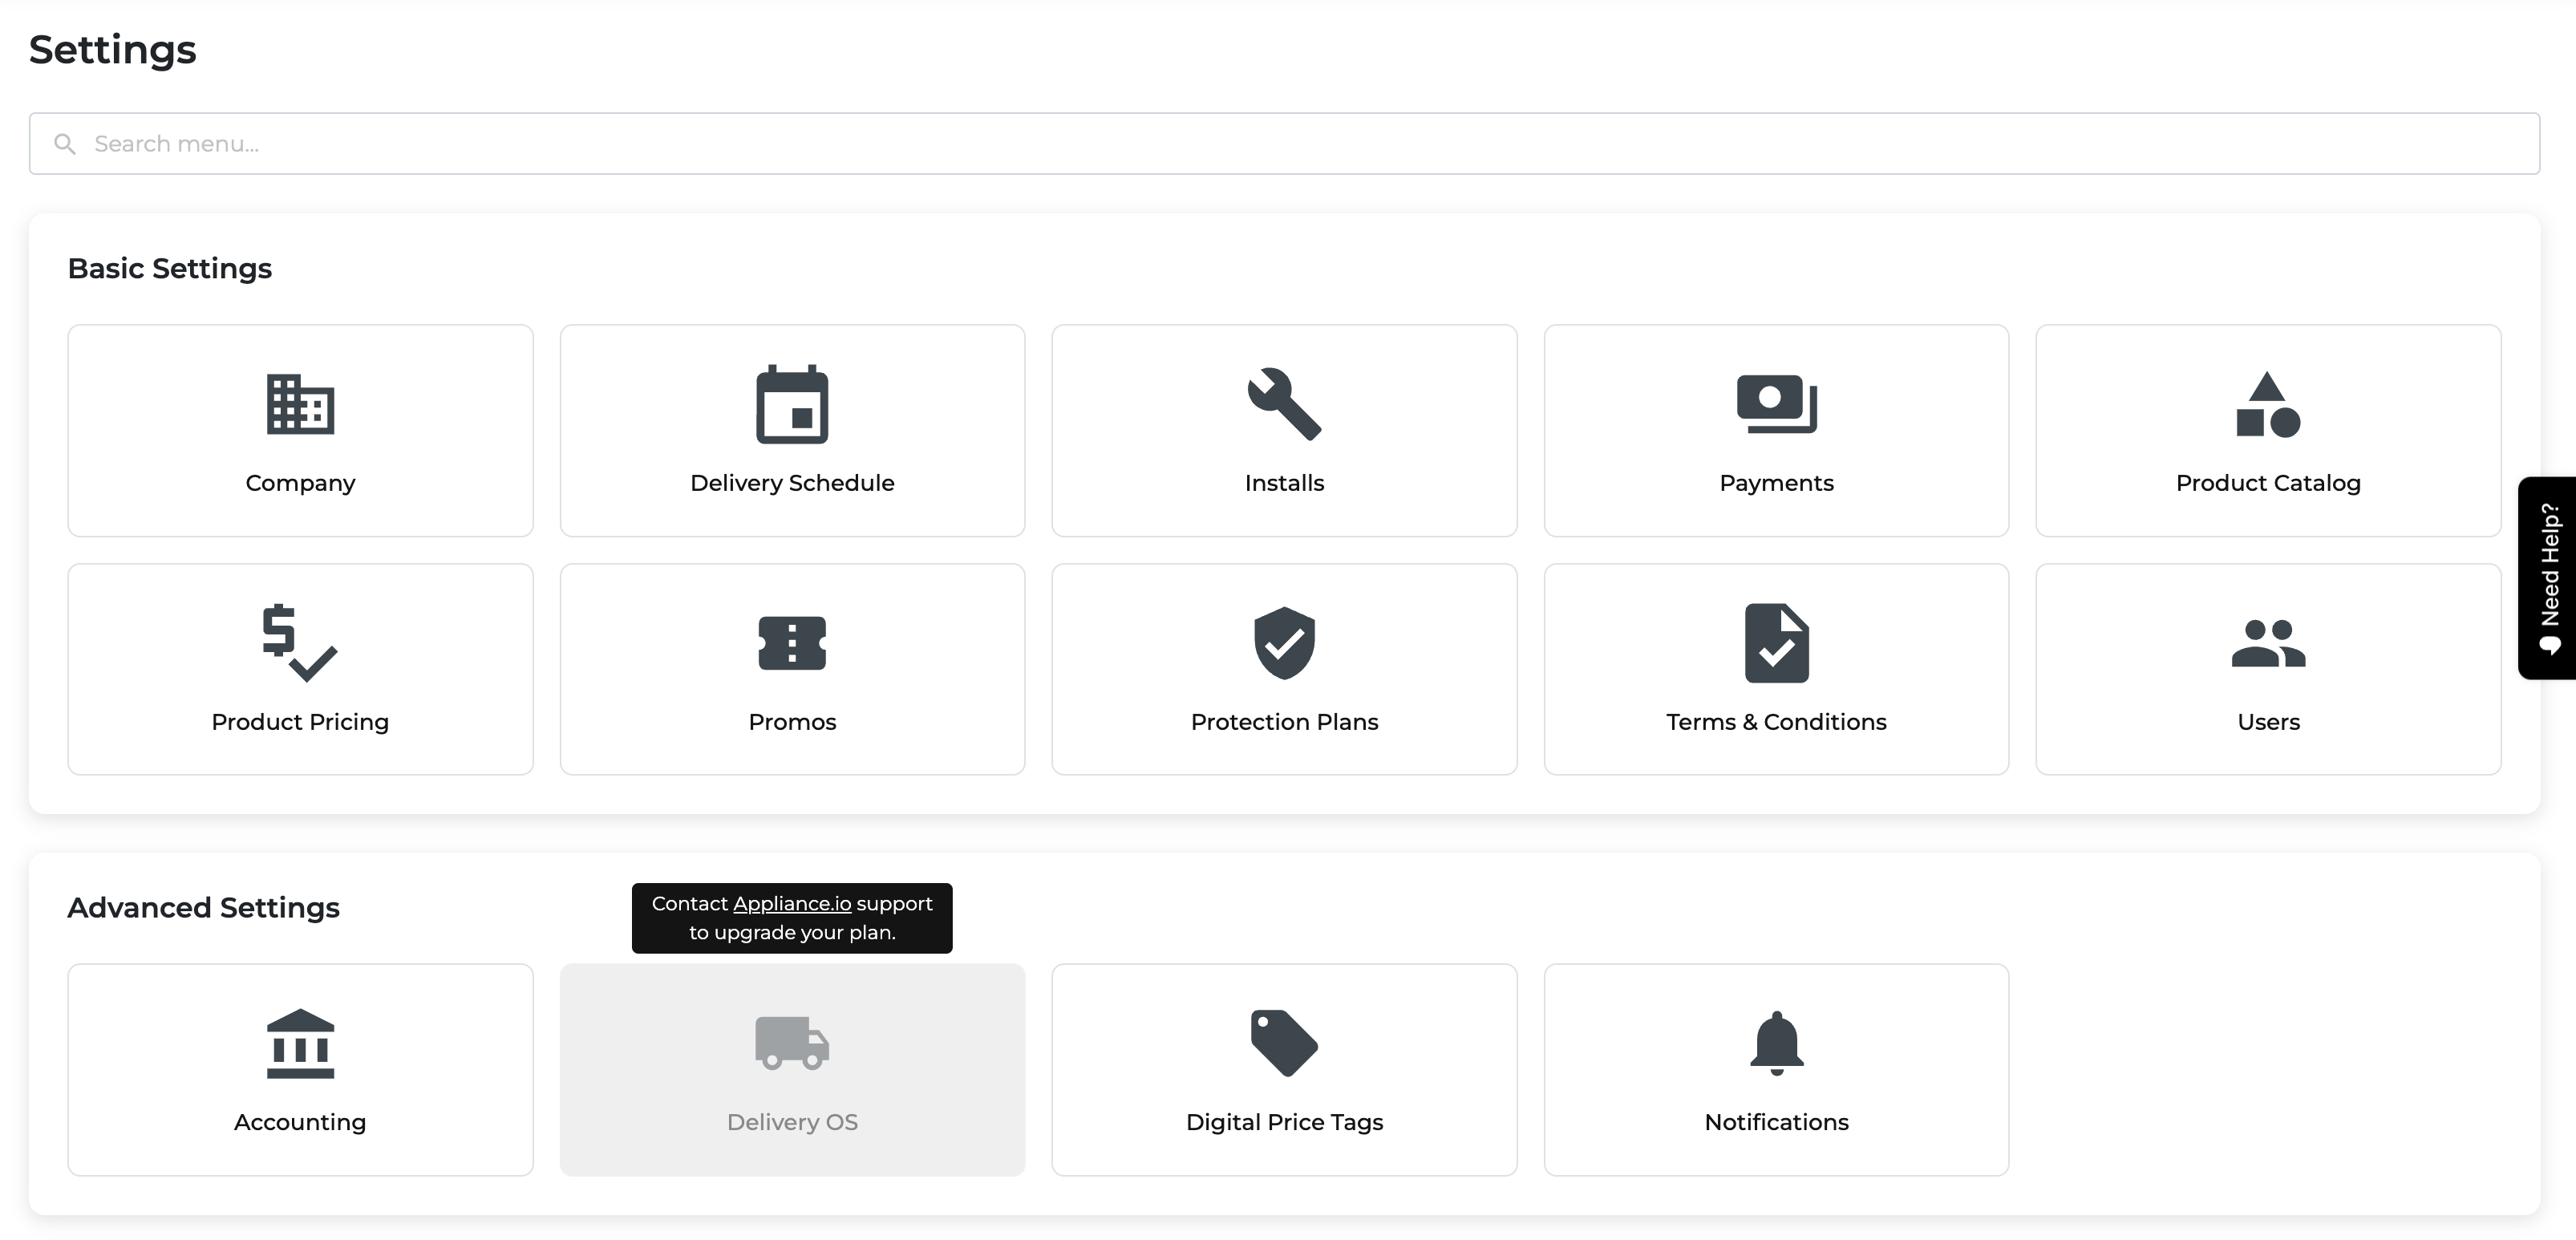Click the Product Pricing dollar-check icon

299,643
